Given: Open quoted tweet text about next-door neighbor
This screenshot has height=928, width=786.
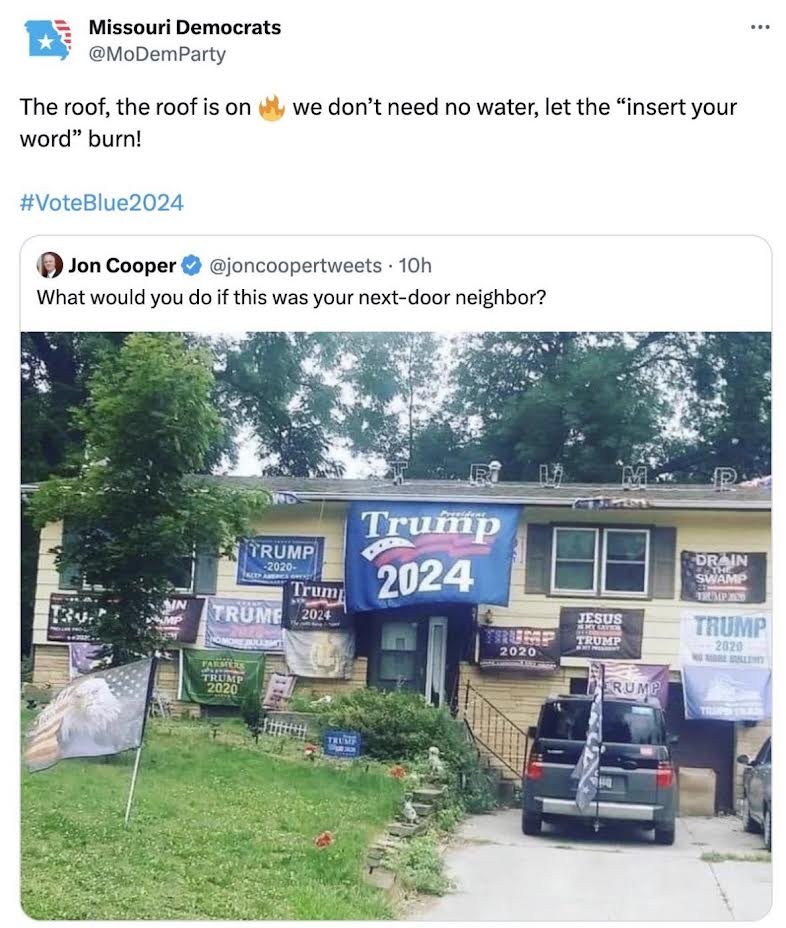Looking at the screenshot, I should tap(291, 297).
